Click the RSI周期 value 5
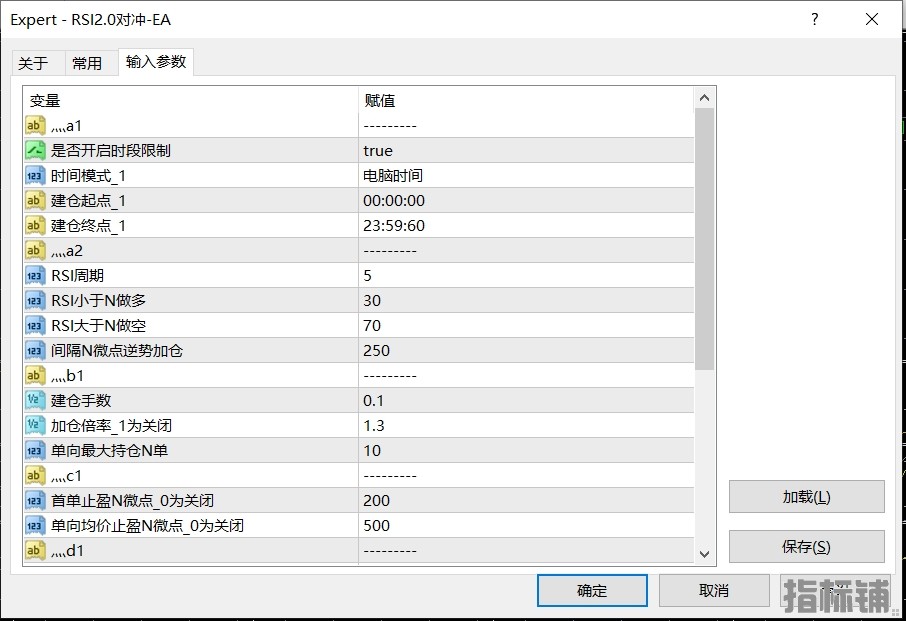The width and height of the screenshot is (906, 621). pyautogui.click(x=526, y=276)
